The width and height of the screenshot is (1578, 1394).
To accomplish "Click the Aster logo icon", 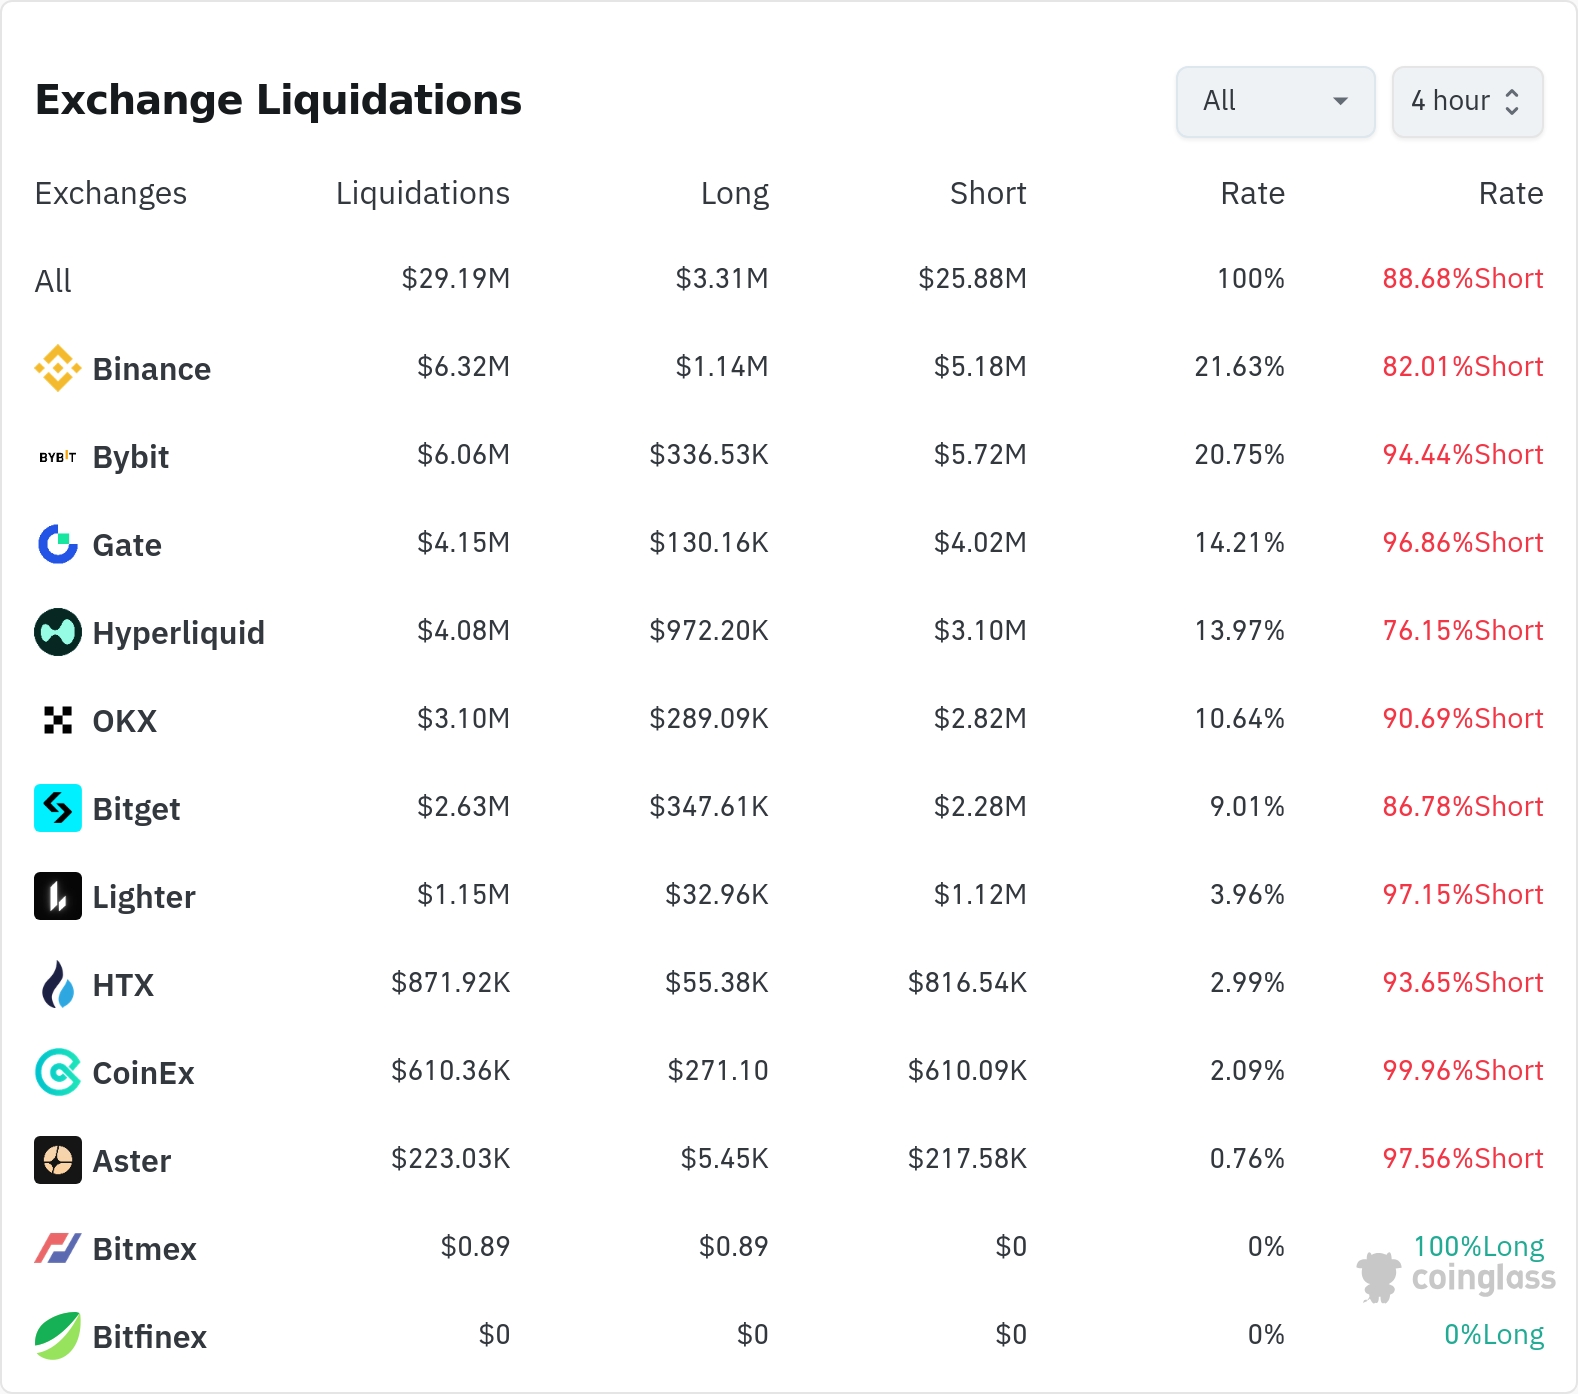I will pos(58,1160).
